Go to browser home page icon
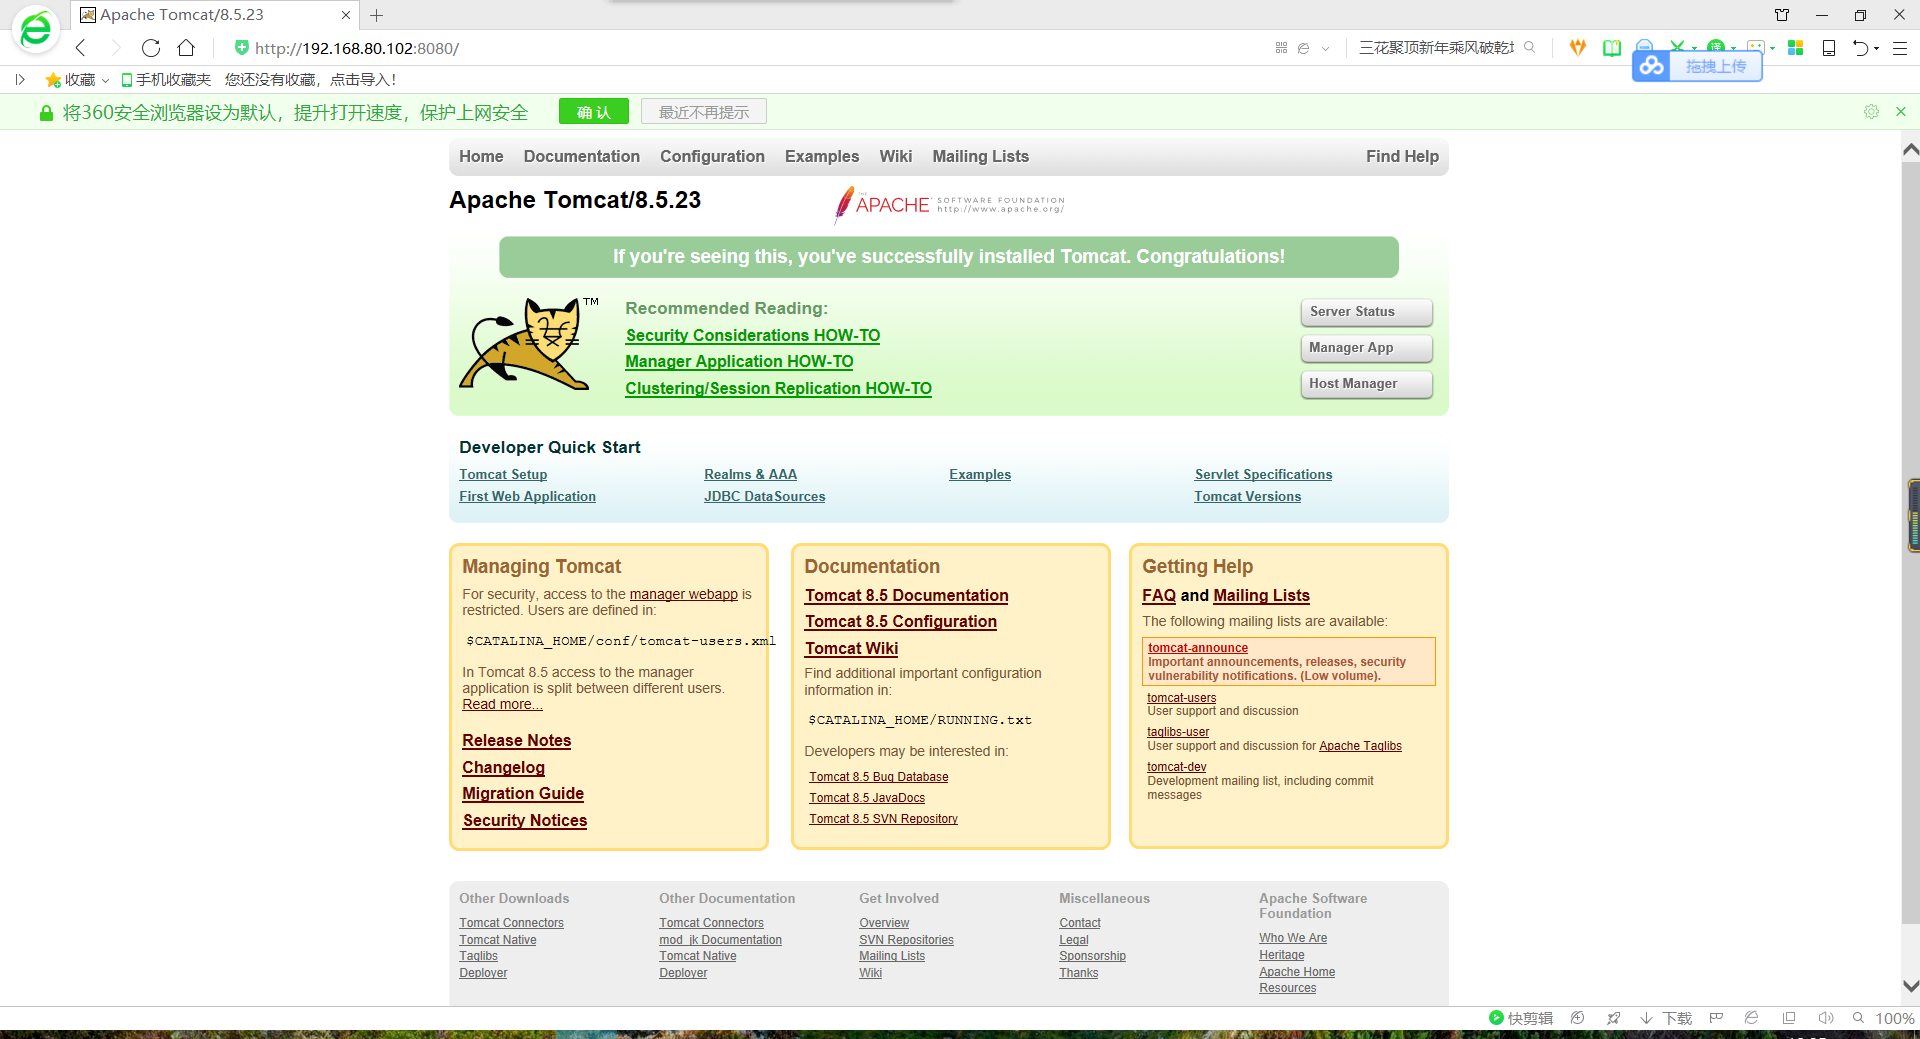The height and width of the screenshot is (1039, 1920). pyautogui.click(x=186, y=48)
